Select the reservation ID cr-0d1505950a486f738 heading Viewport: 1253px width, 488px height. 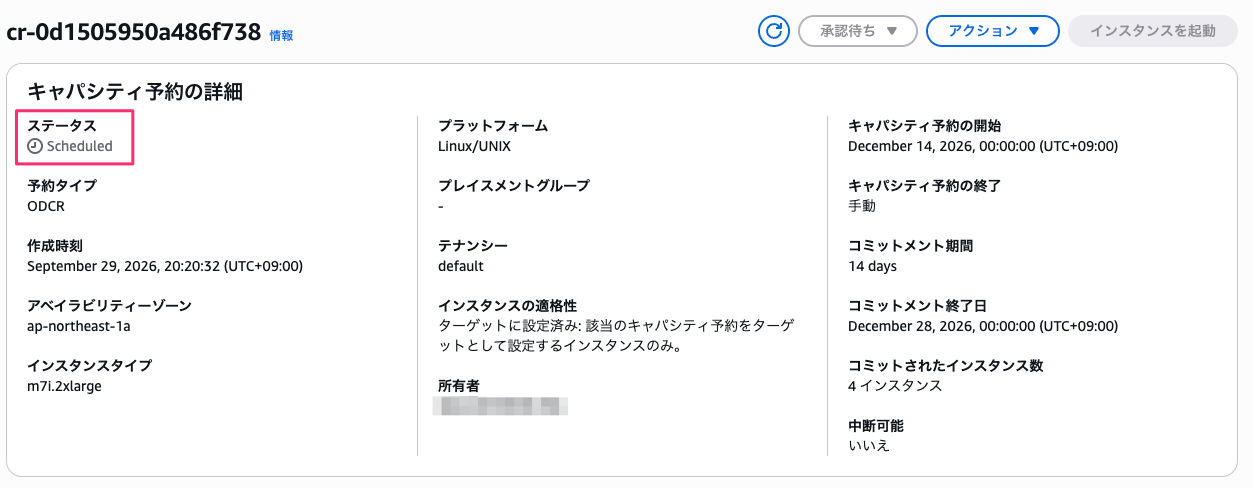[x=134, y=32]
